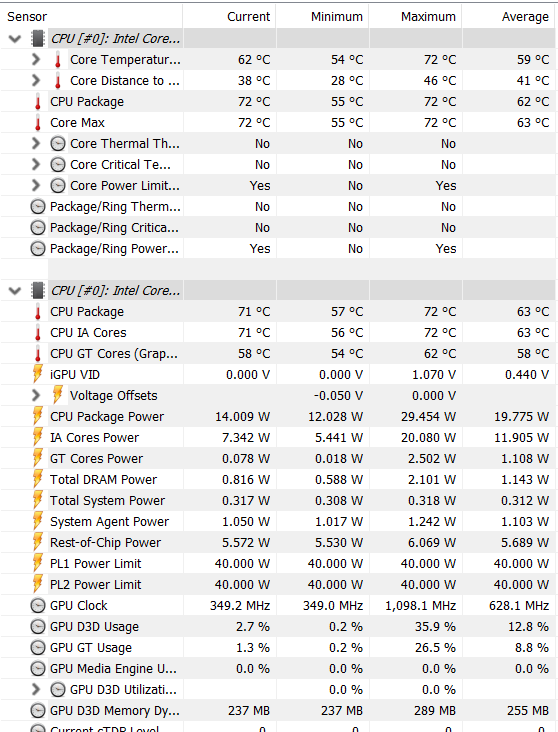Collapse the first CPU [#0] Intel Core group
This screenshot has width=558, height=732.
click(15, 39)
